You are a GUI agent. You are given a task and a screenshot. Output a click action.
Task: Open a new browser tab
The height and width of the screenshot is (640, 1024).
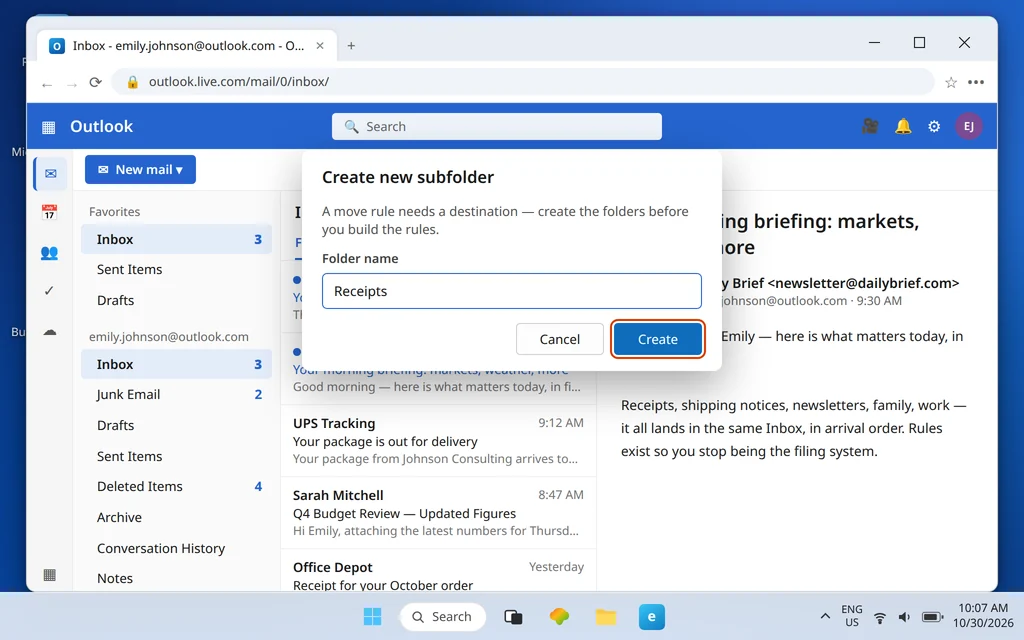pos(351,46)
